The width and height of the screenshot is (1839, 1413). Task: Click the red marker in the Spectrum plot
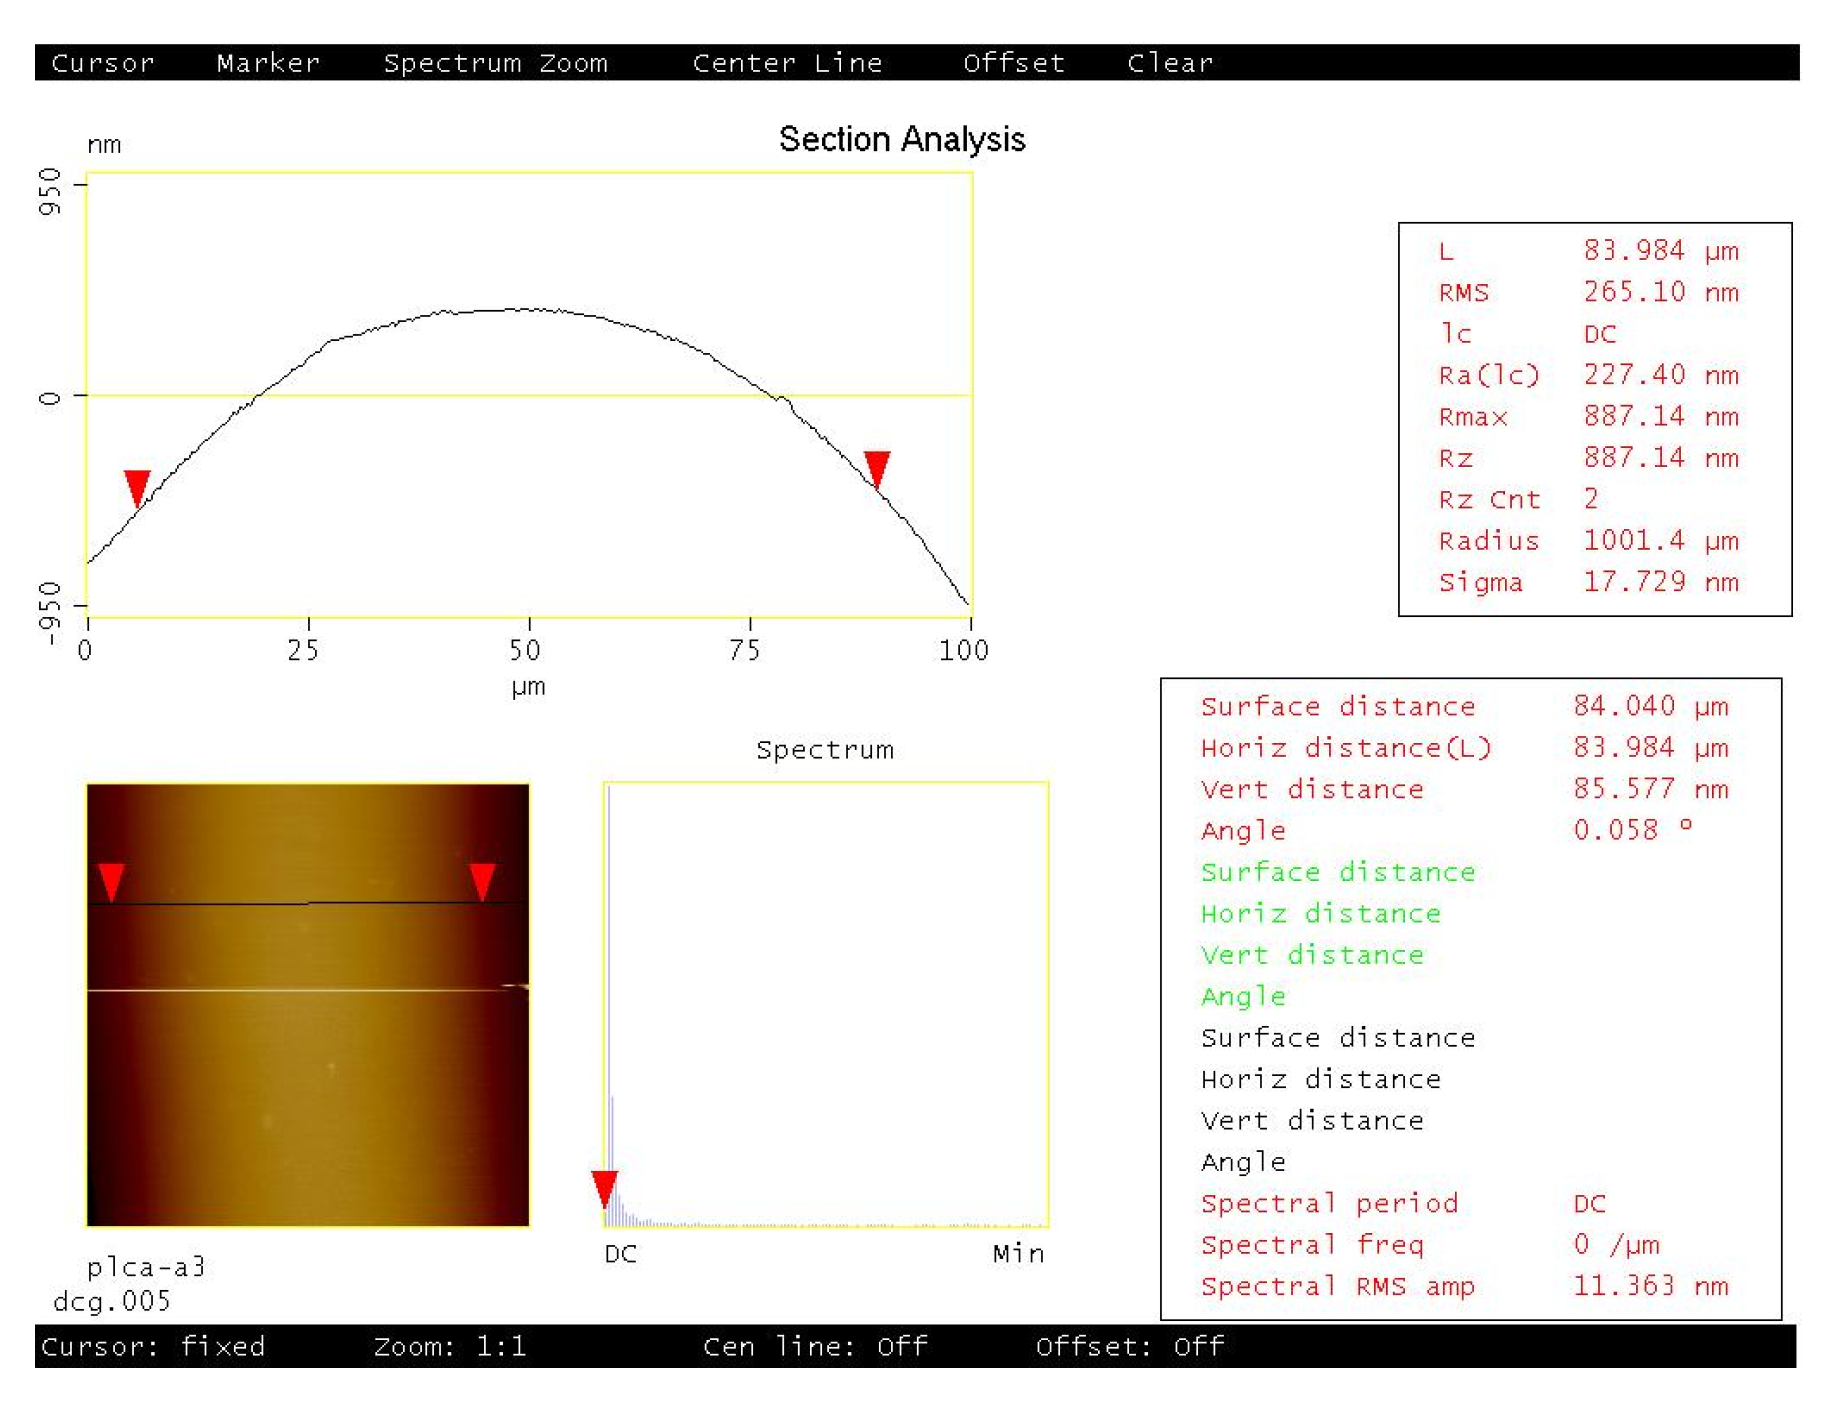604,1188
